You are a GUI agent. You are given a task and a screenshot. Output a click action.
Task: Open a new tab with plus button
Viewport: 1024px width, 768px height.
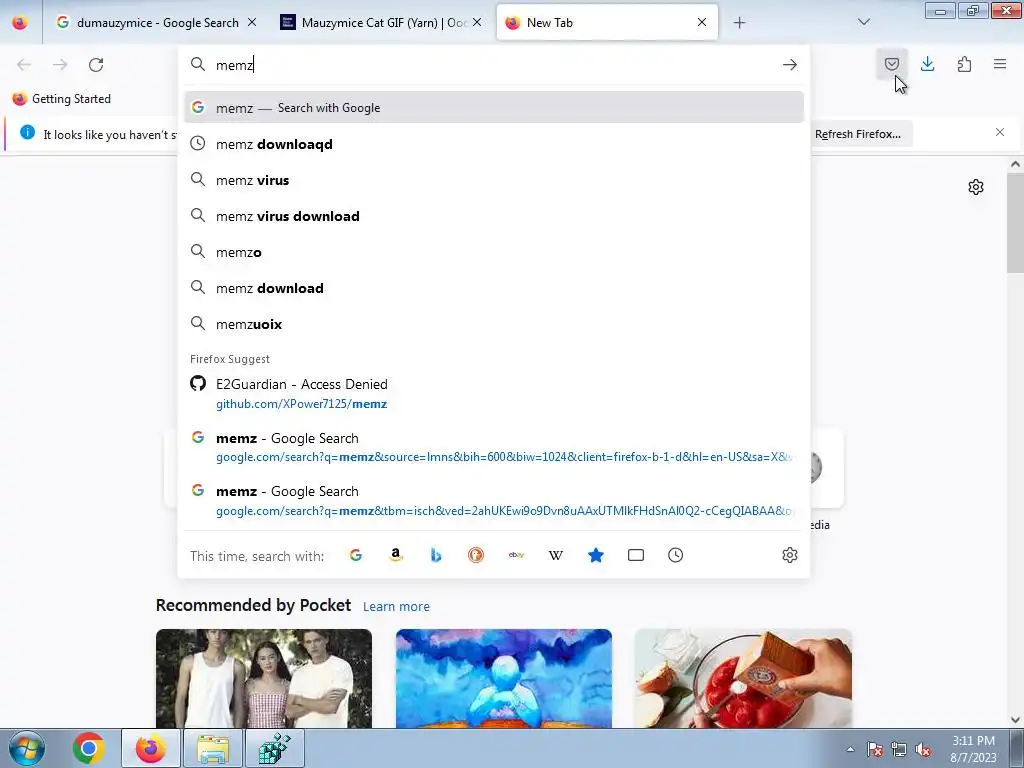739,22
